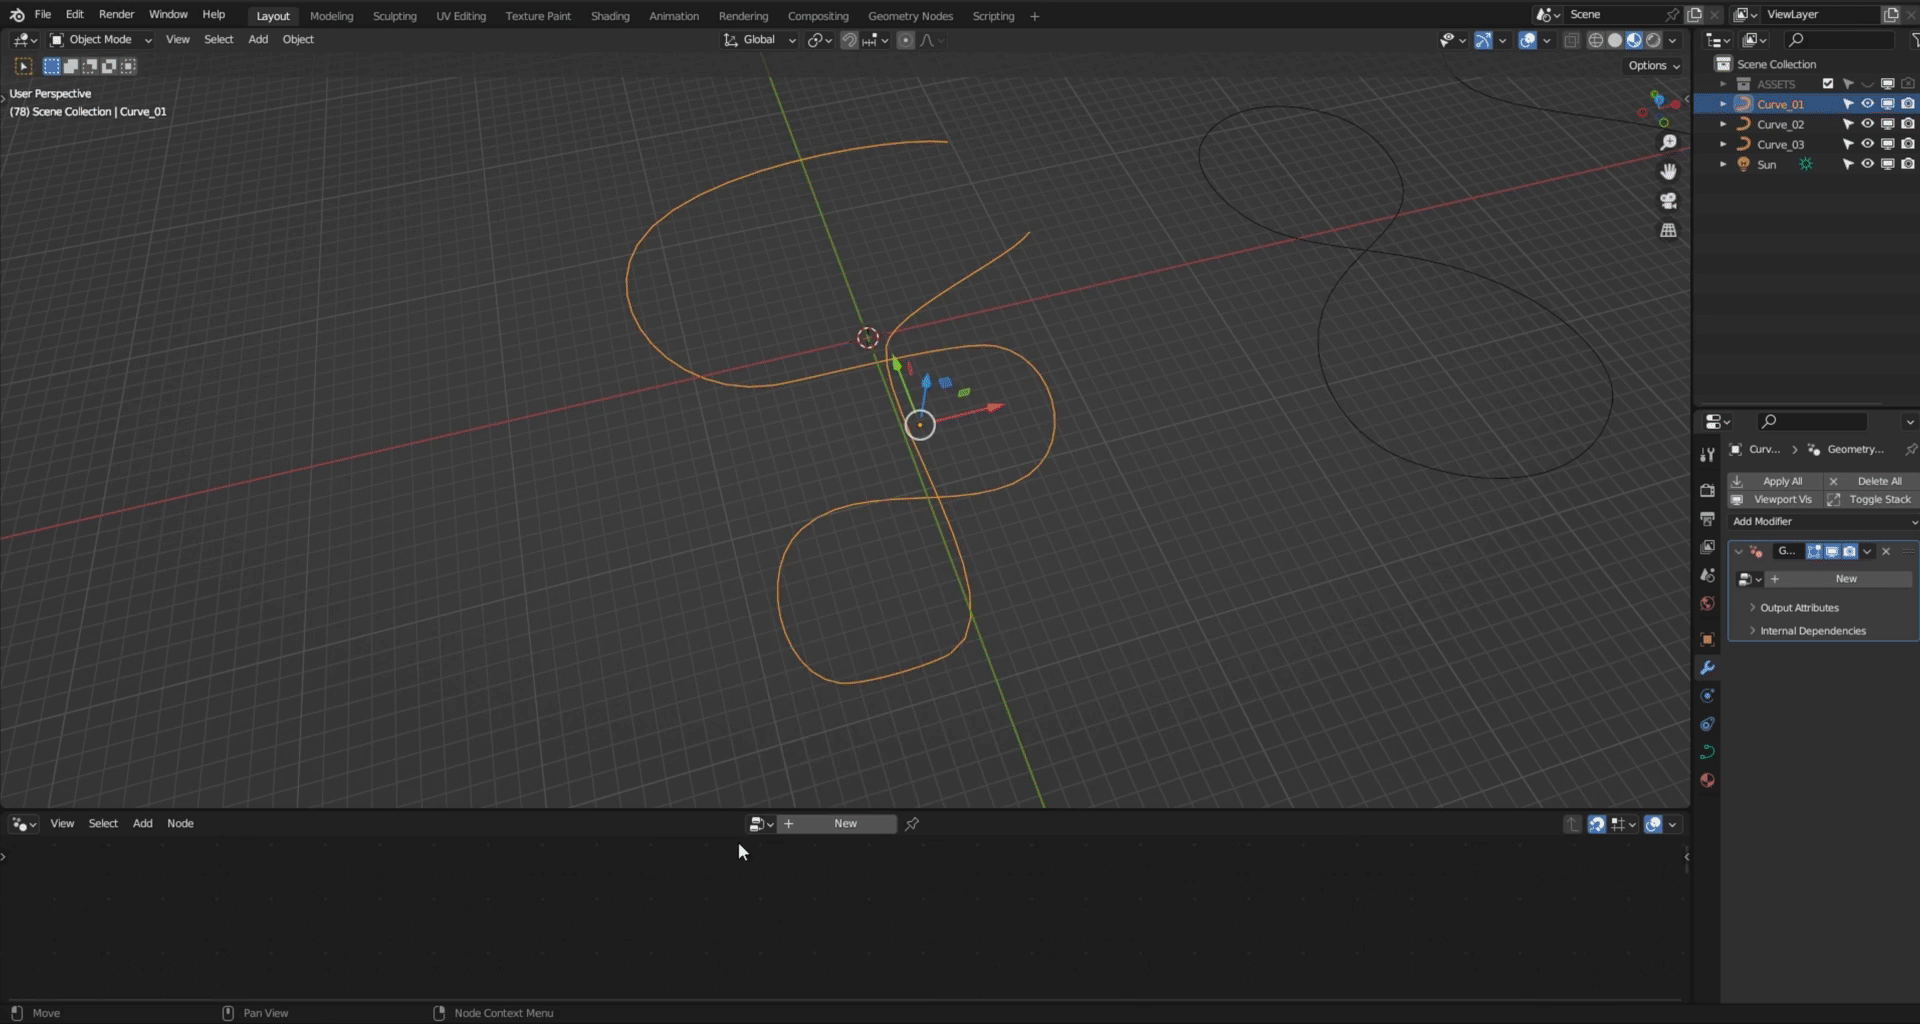
Task: Open node editor Add menu
Action: coord(143,824)
